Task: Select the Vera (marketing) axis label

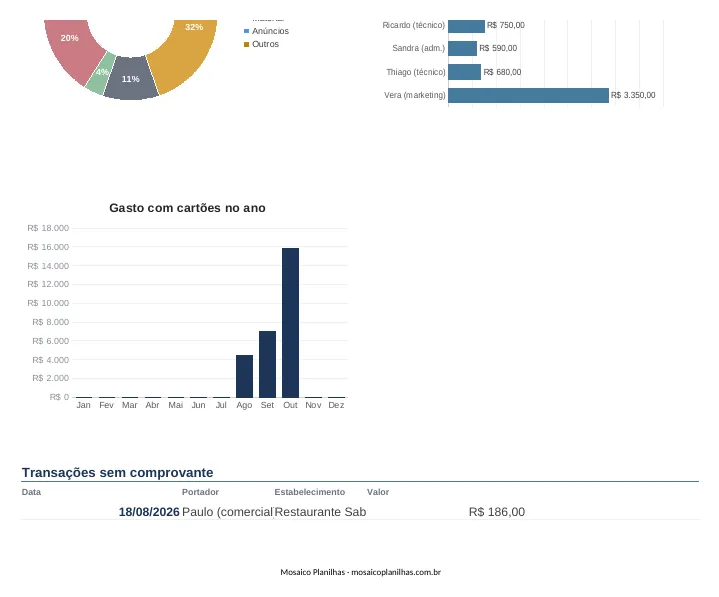Action: click(x=415, y=95)
